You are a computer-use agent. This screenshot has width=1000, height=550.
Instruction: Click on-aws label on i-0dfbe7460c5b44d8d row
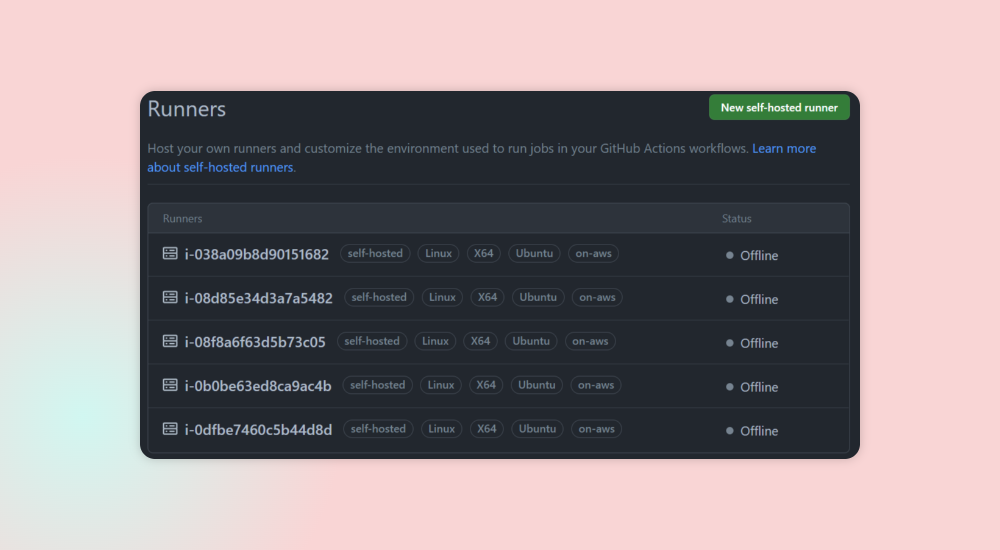[x=596, y=429]
